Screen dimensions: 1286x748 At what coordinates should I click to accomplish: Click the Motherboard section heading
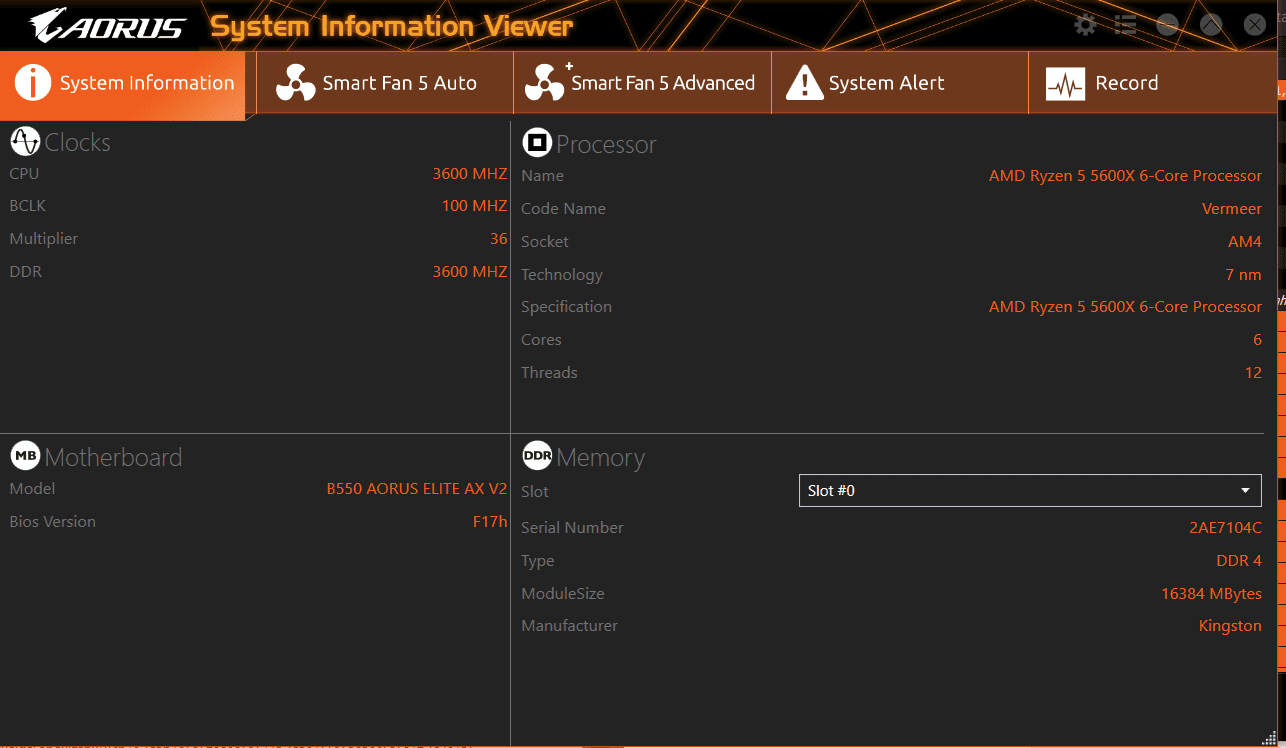pyautogui.click(x=113, y=457)
